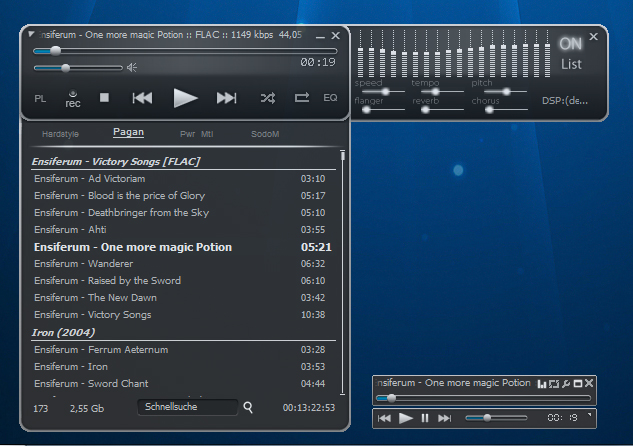Switch to the SodoM playlist tab
The height and width of the screenshot is (446, 633).
pos(265,133)
